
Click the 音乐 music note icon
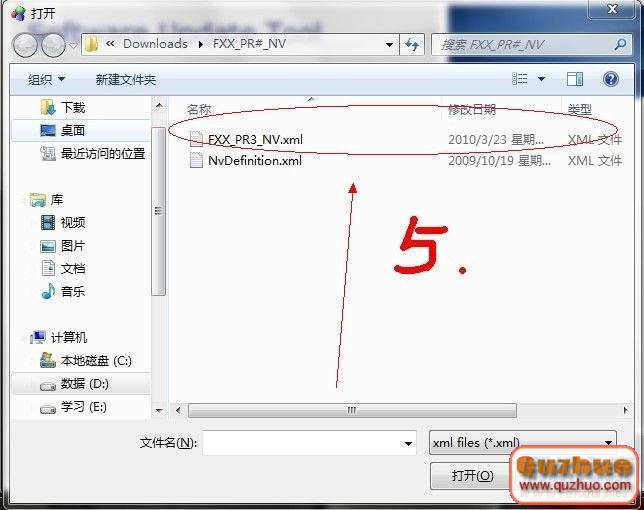point(48,292)
